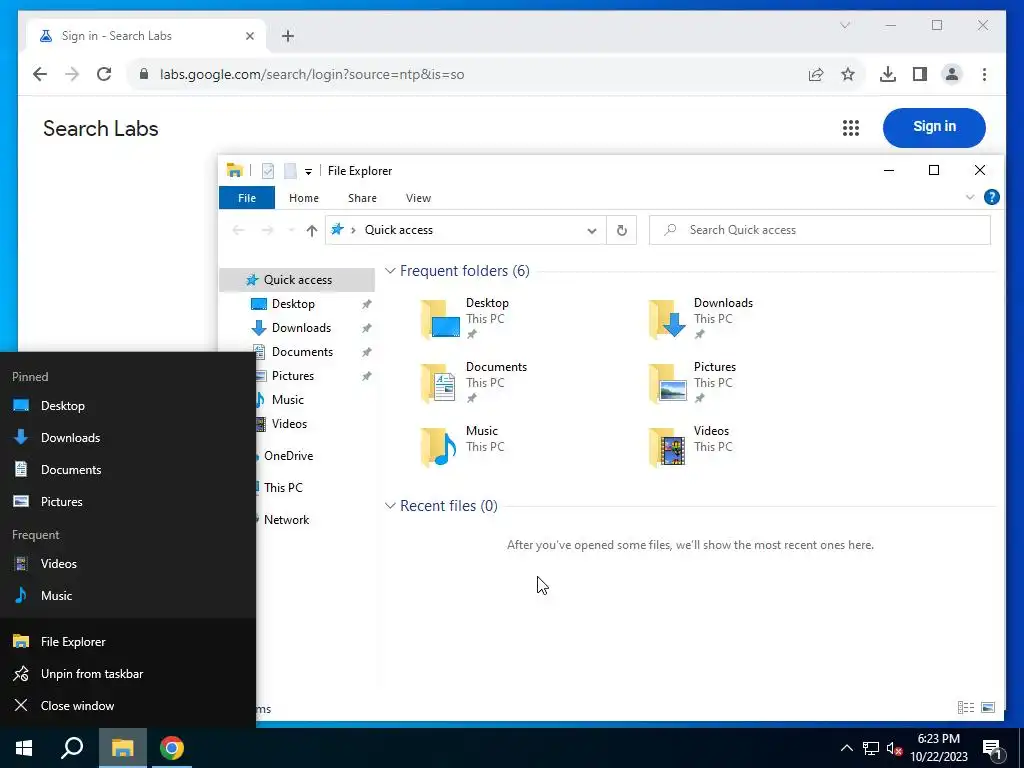Open the Share ribbon tab

(362, 198)
